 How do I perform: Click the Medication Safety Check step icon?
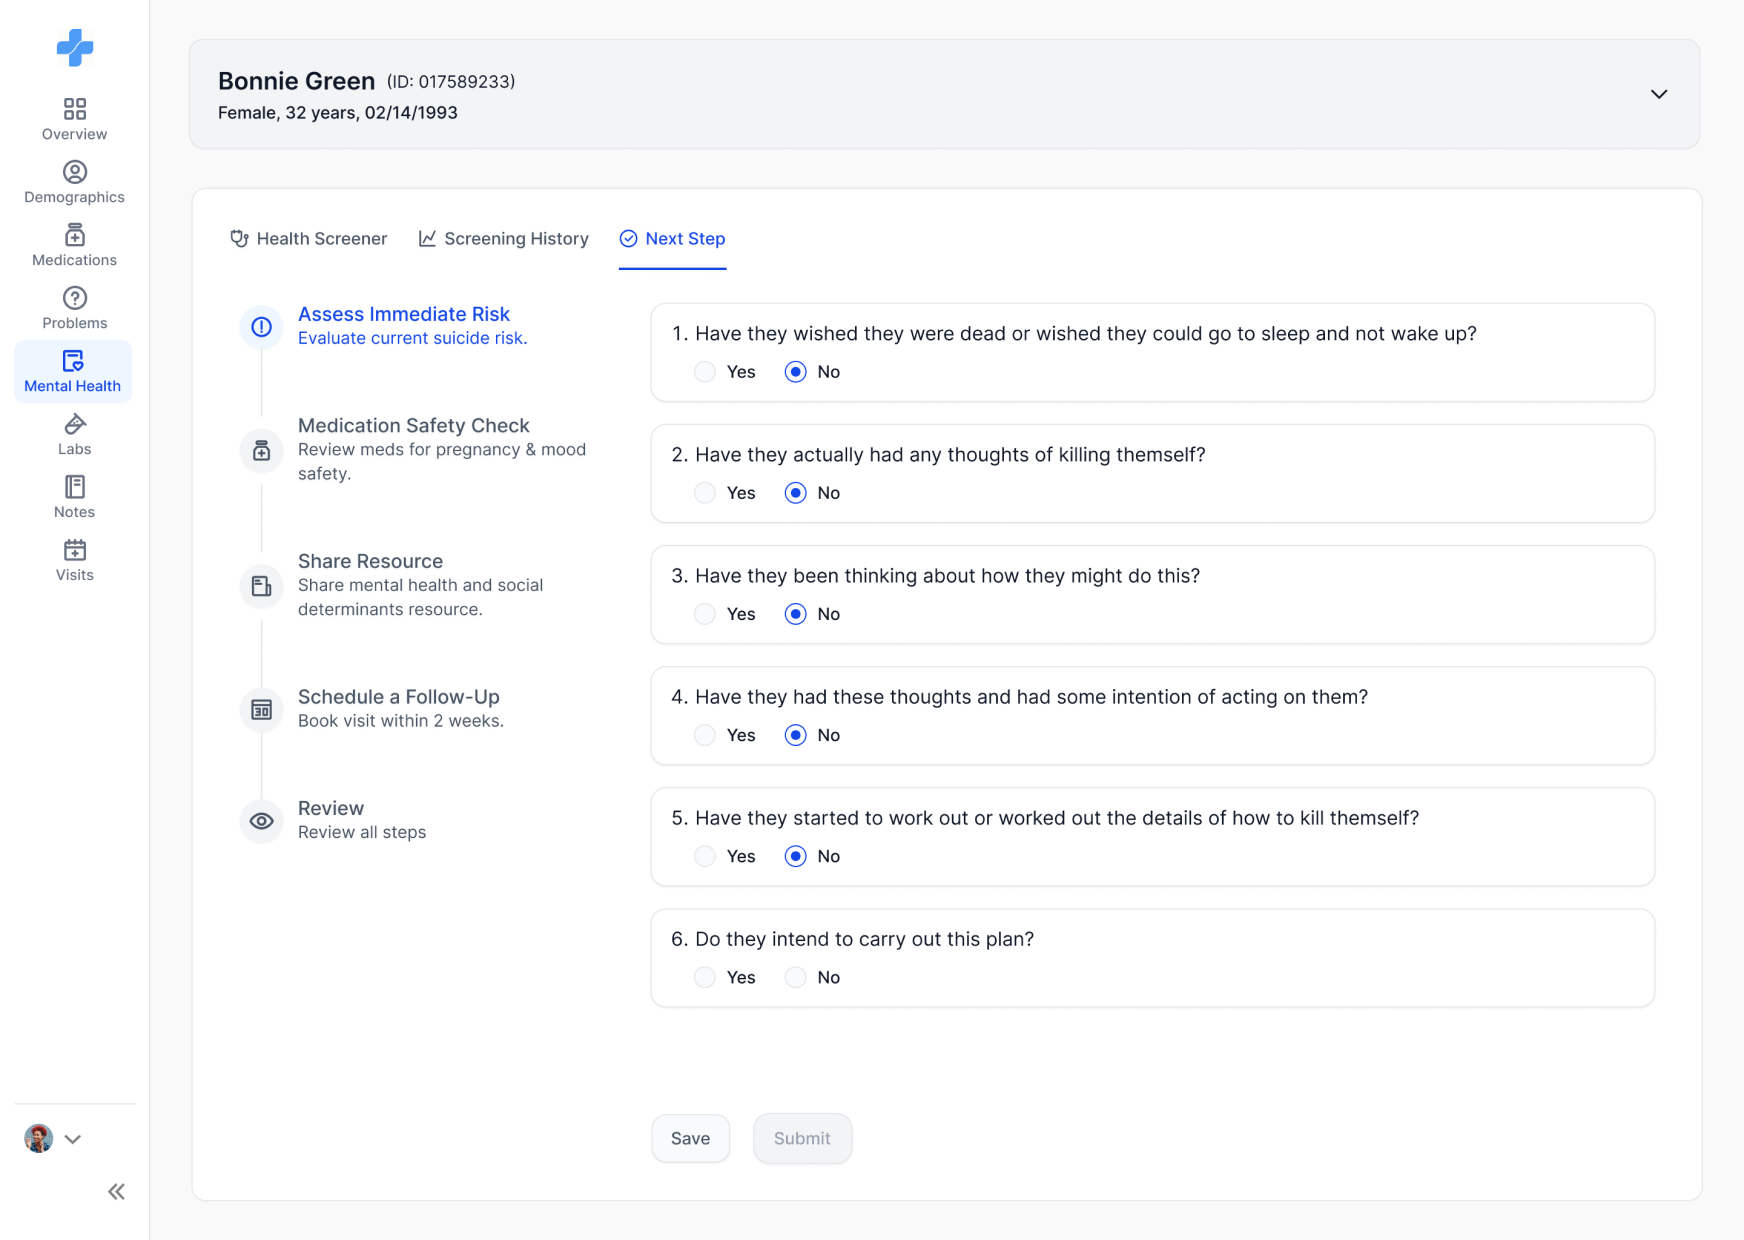[261, 451]
